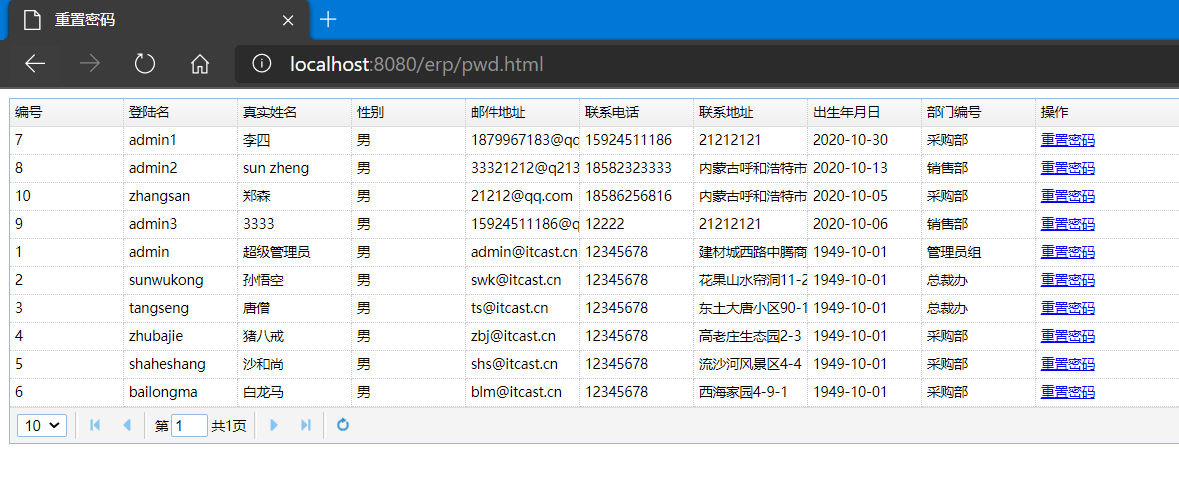This screenshot has height=496, width=1179.
Task: Jump to last page in pager
Action: click(305, 425)
